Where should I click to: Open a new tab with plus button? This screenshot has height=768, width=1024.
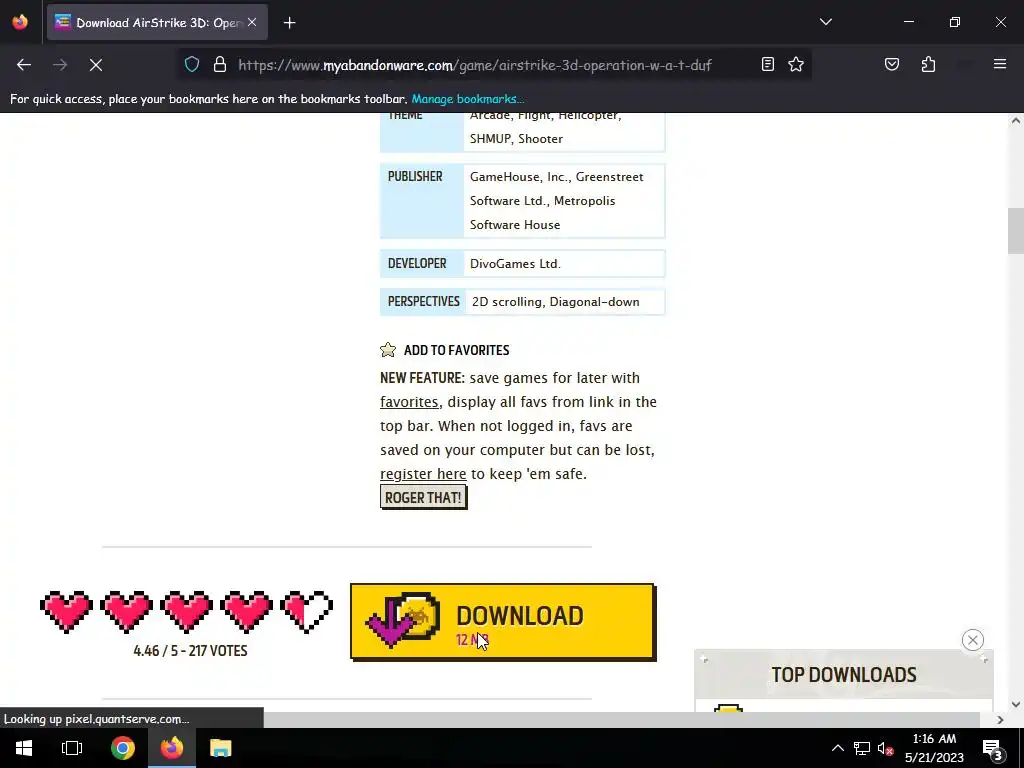[x=289, y=23]
